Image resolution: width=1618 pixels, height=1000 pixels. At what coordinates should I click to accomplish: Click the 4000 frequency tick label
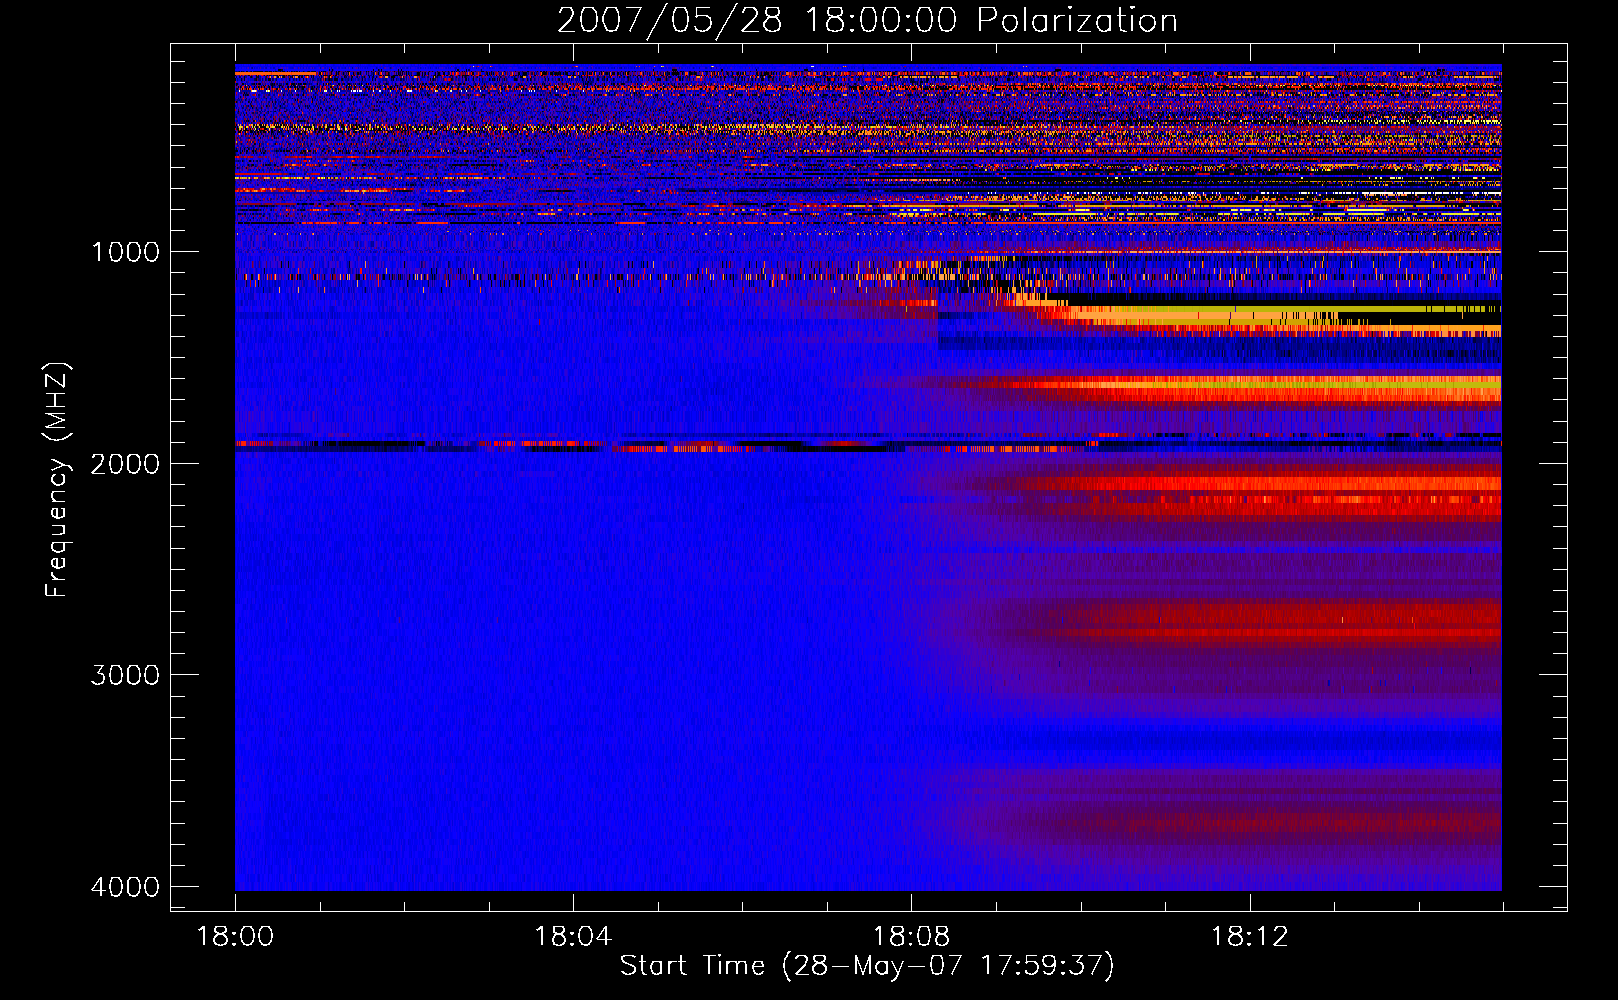[125, 887]
